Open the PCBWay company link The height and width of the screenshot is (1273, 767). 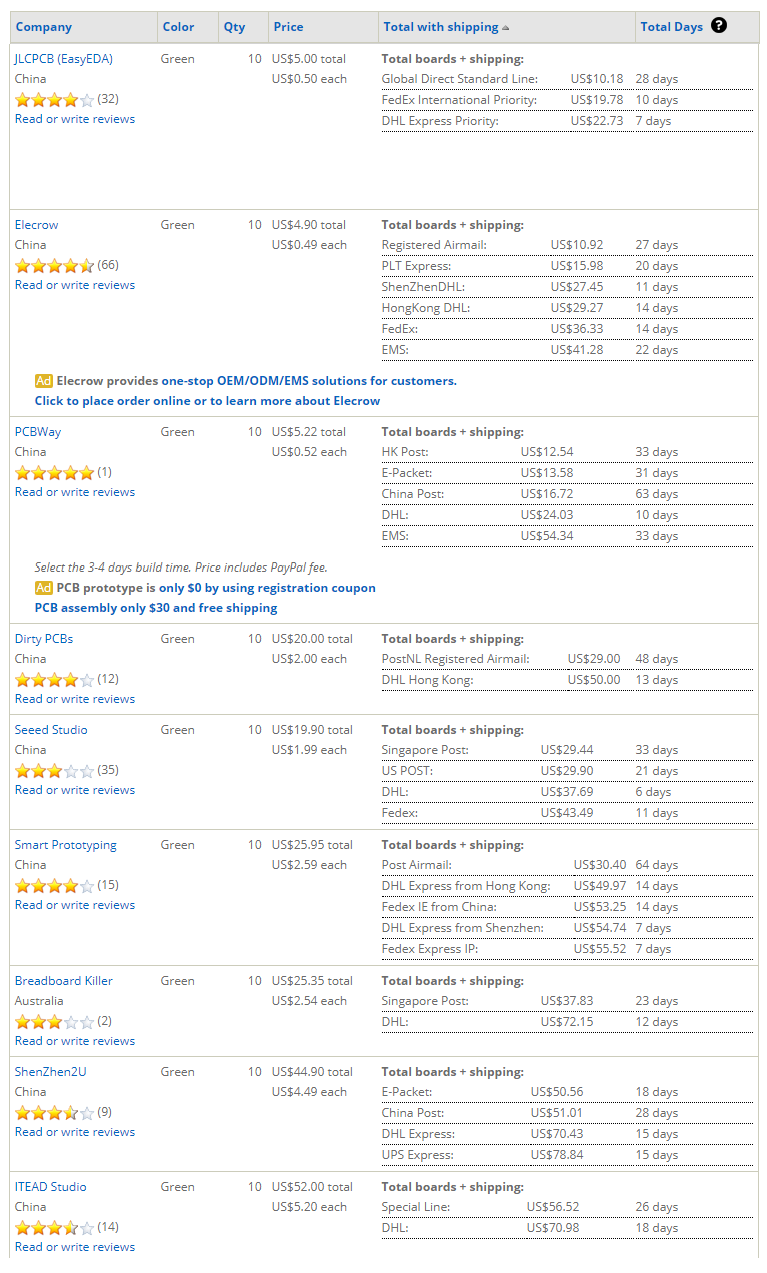[x=38, y=432]
